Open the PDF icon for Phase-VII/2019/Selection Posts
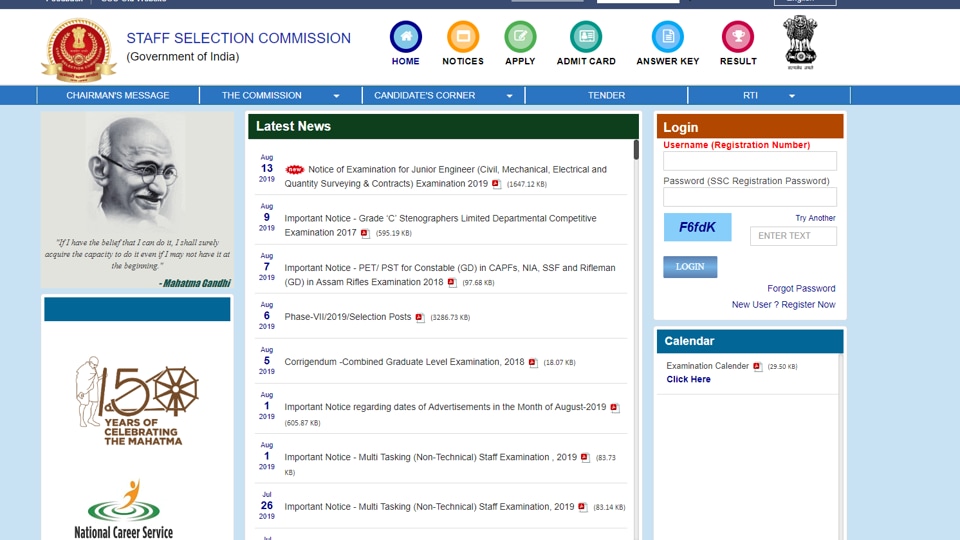Image resolution: width=960 pixels, height=540 pixels. pyautogui.click(x=420, y=317)
